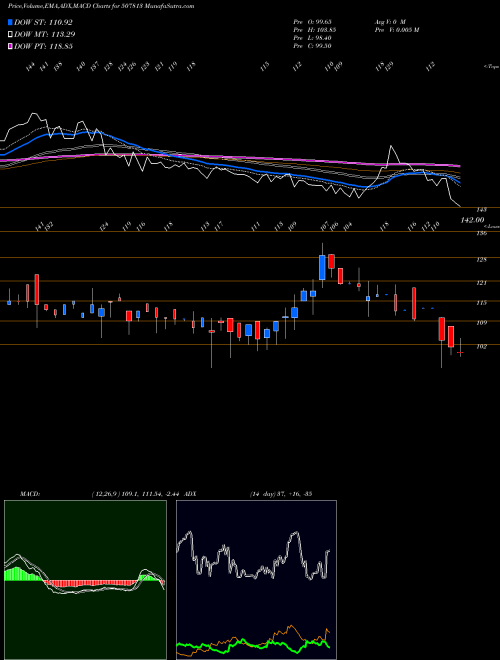Viewport: 500px width, 660px height.
Task: Click the white DOW MT legend swatch
Action: 10,34
